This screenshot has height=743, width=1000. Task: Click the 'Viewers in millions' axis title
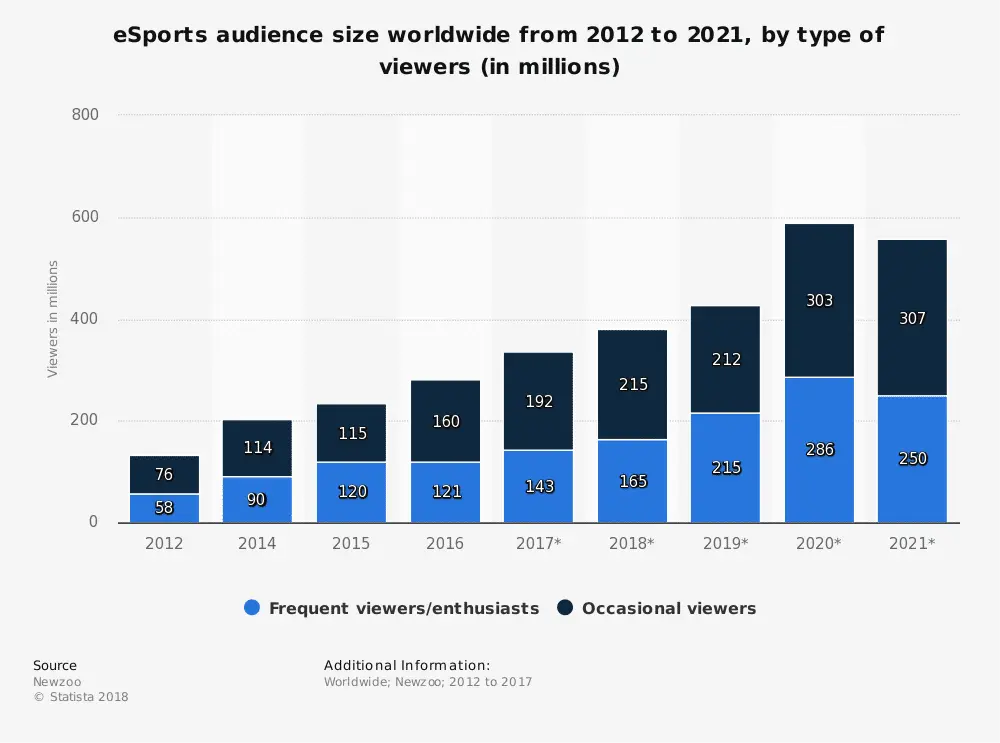pyautogui.click(x=52, y=319)
